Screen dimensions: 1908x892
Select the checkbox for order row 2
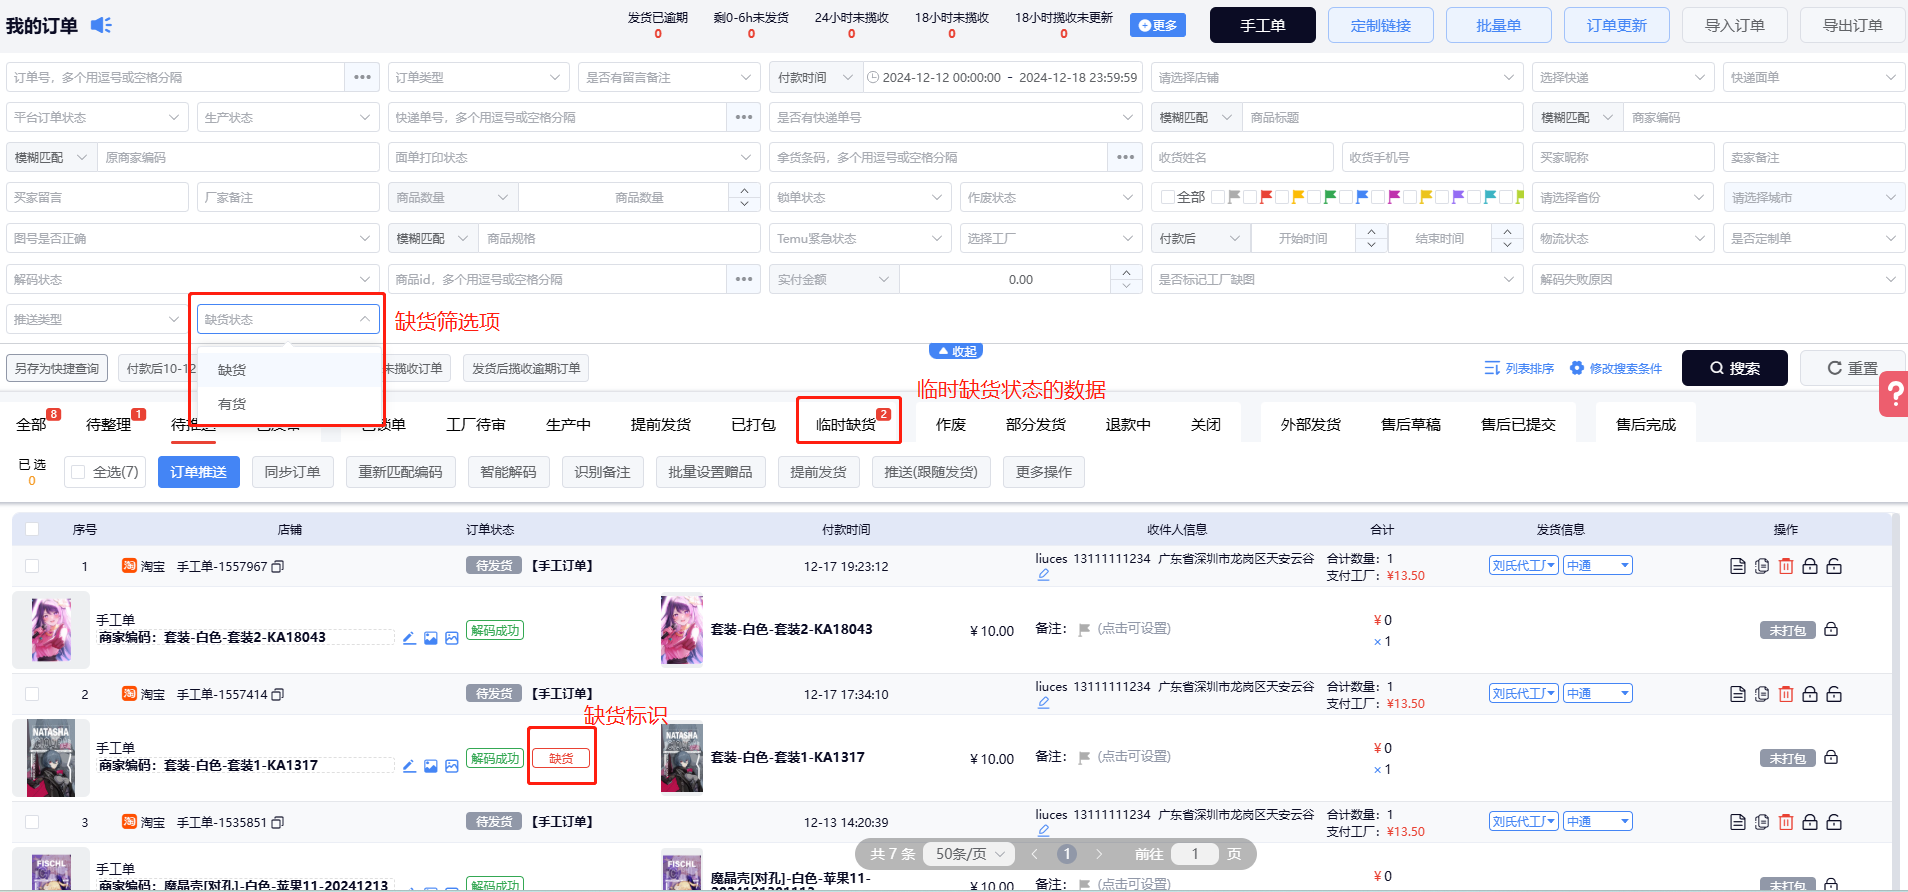32,694
